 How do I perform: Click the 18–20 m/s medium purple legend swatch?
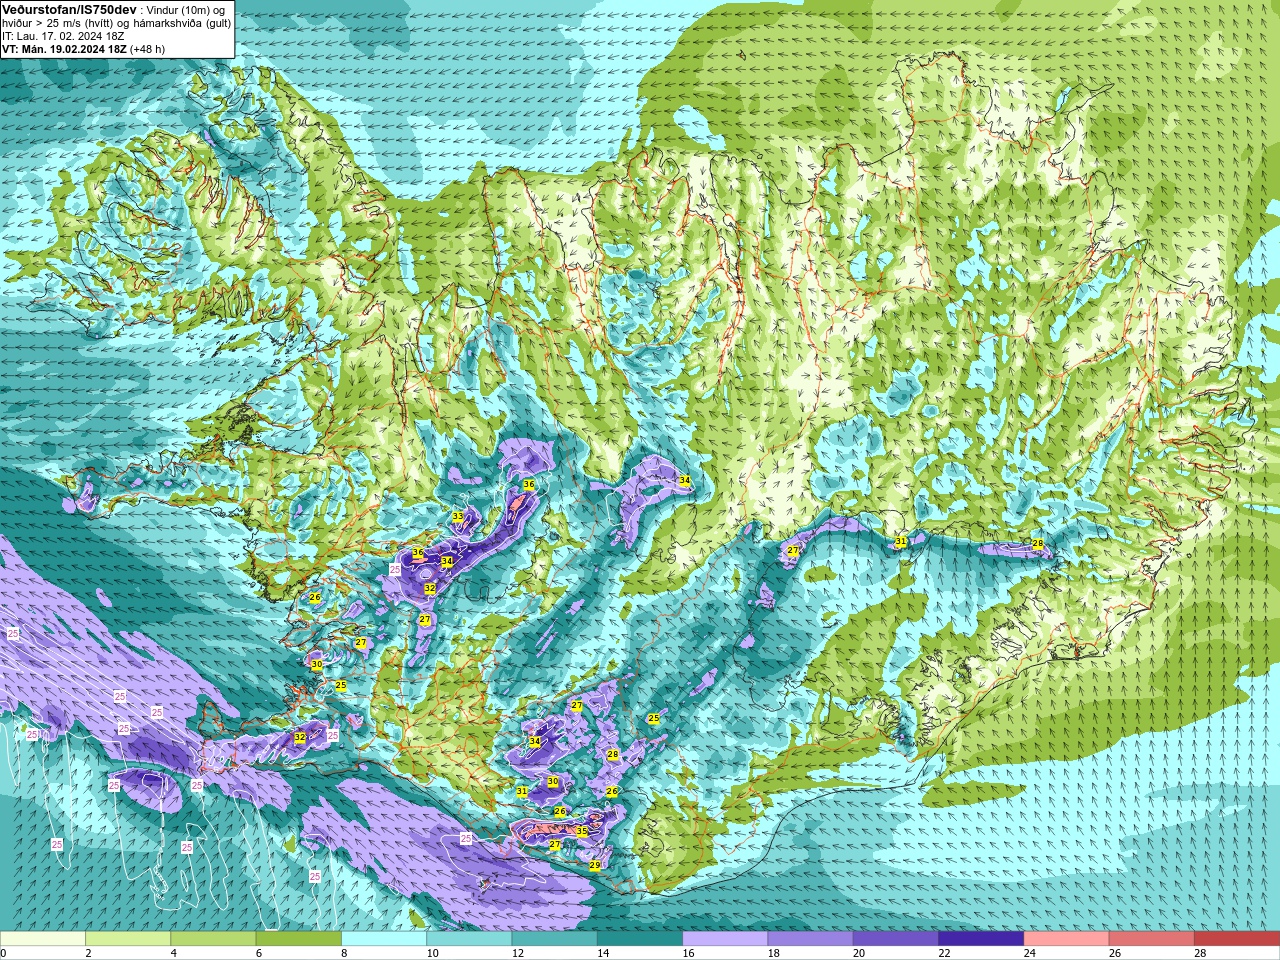tap(811, 939)
